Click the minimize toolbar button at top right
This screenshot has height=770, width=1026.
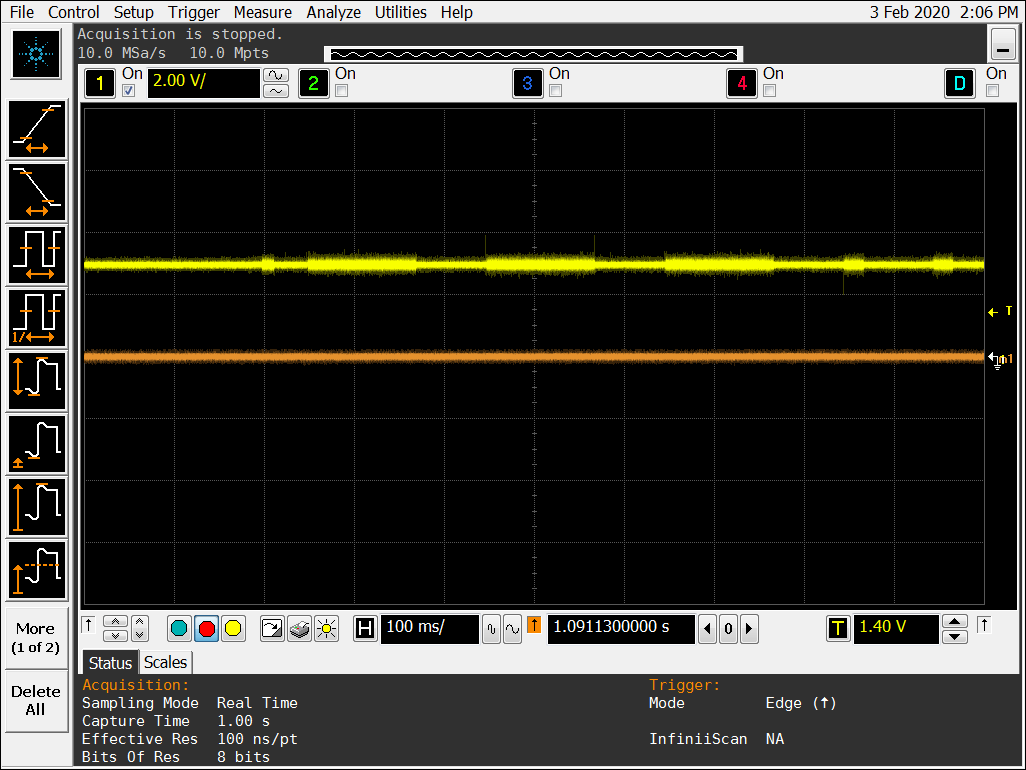pos(1003,45)
